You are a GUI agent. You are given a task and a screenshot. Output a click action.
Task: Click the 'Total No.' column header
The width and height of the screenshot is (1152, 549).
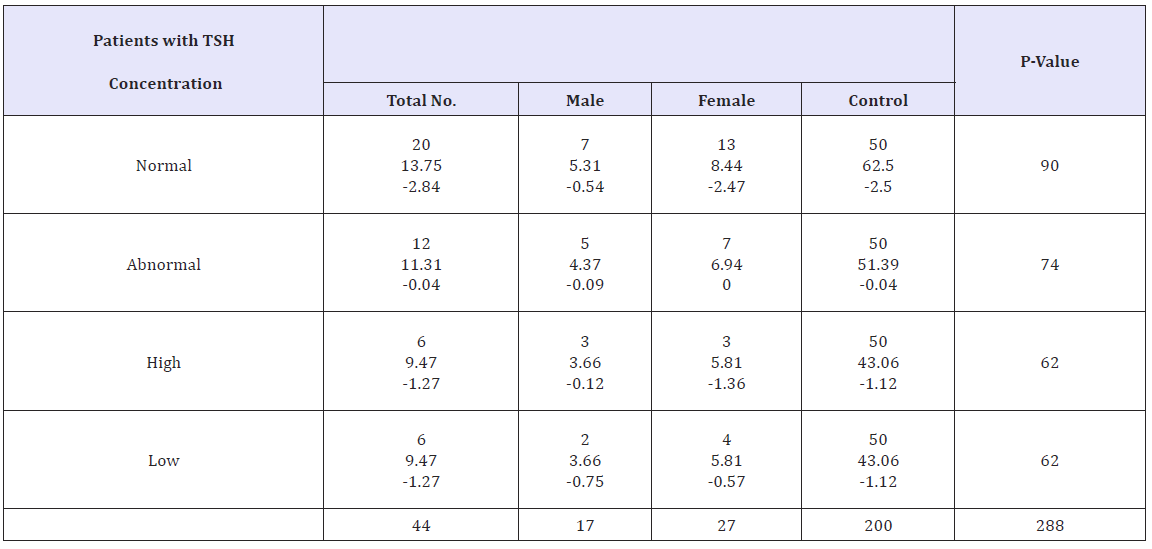[421, 100]
